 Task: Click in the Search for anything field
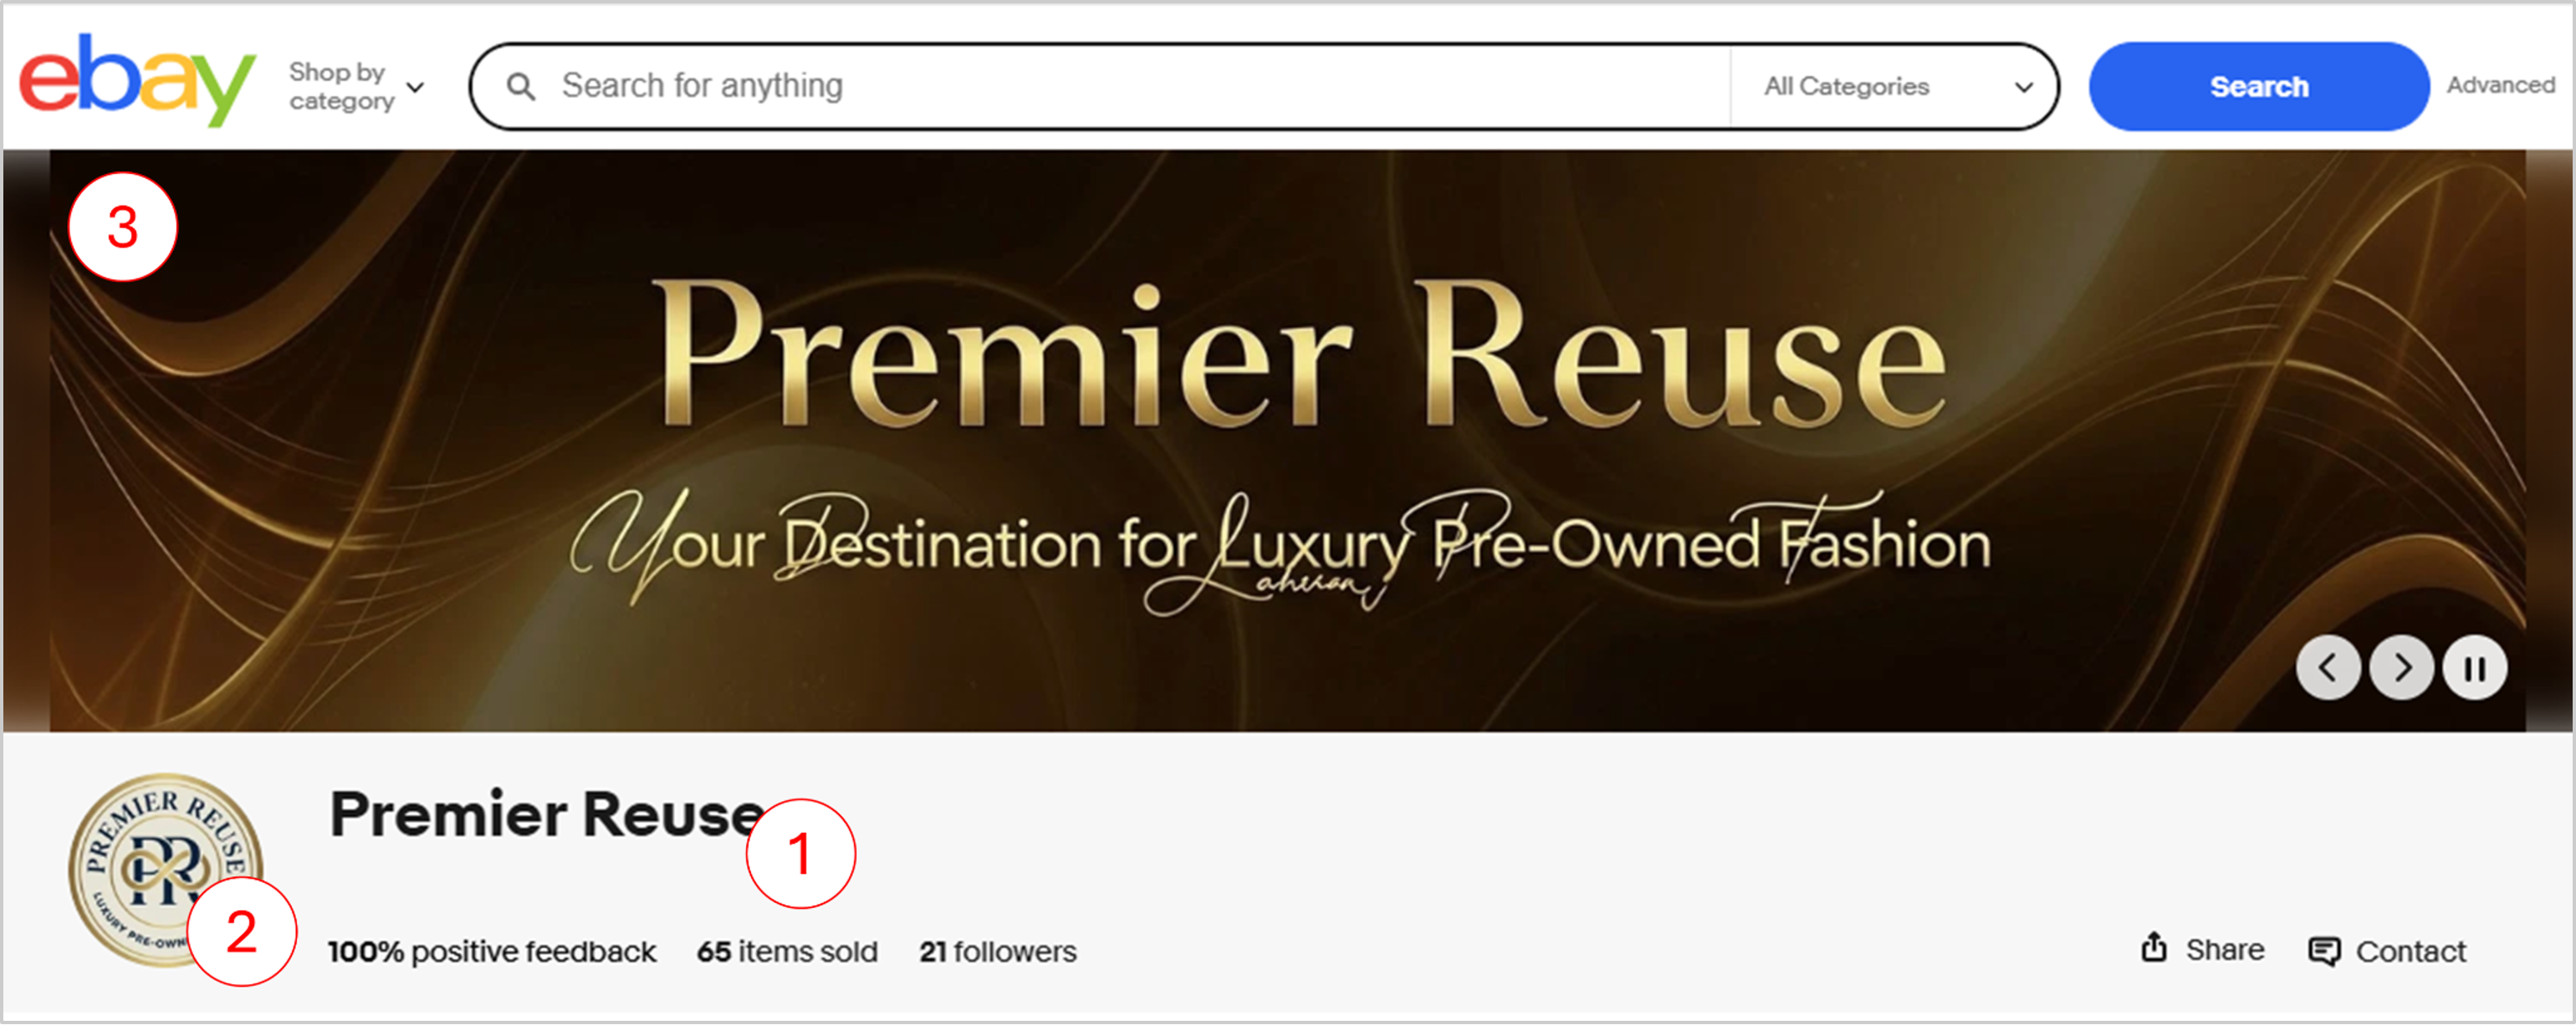pos(1100,87)
